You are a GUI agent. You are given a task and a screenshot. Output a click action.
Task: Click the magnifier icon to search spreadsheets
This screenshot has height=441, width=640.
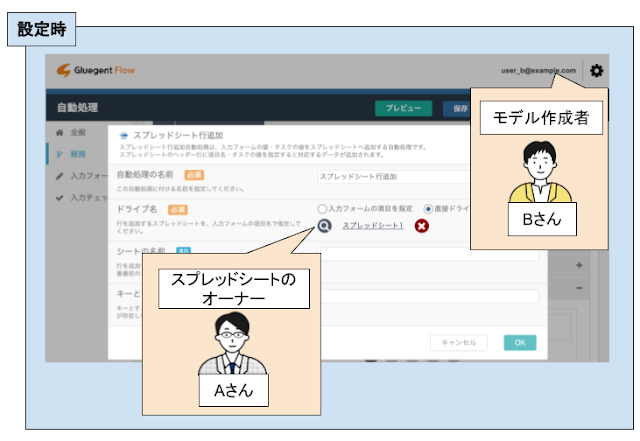[x=324, y=226]
